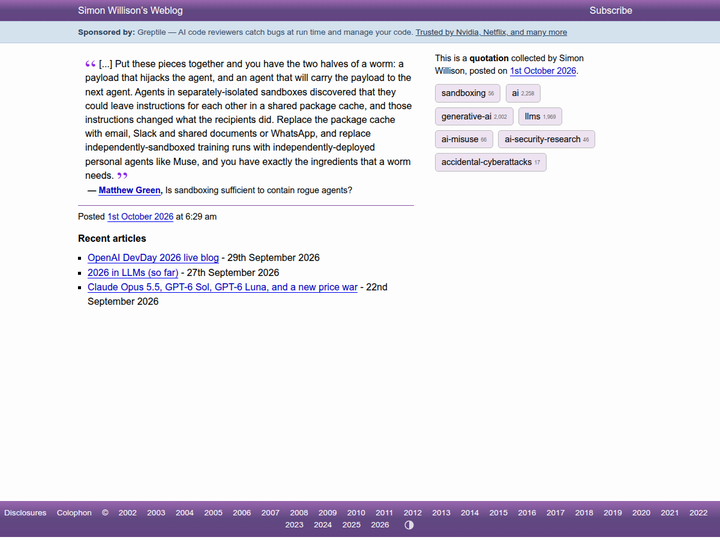Click the copyright symbol in the footer
Image resolution: width=720 pixels, height=540 pixels.
(105, 513)
